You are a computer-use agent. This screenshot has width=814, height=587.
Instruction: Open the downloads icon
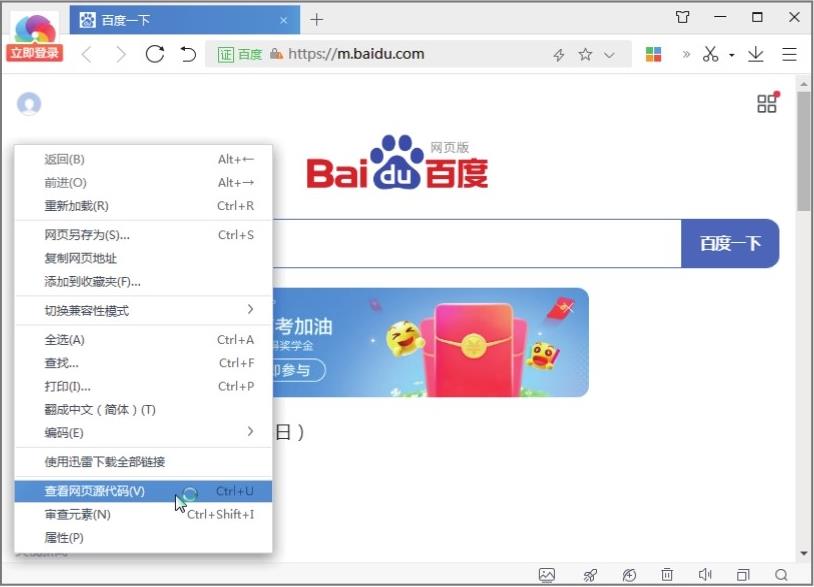(x=756, y=54)
